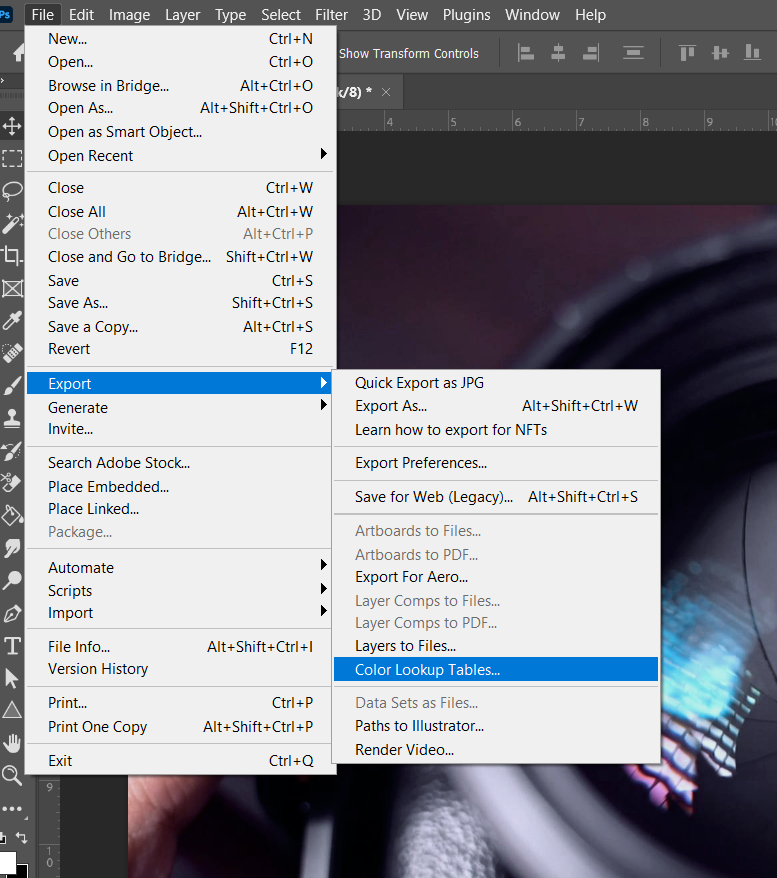This screenshot has height=878, width=777.
Task: Select the Lasso tool
Action: coord(12,191)
